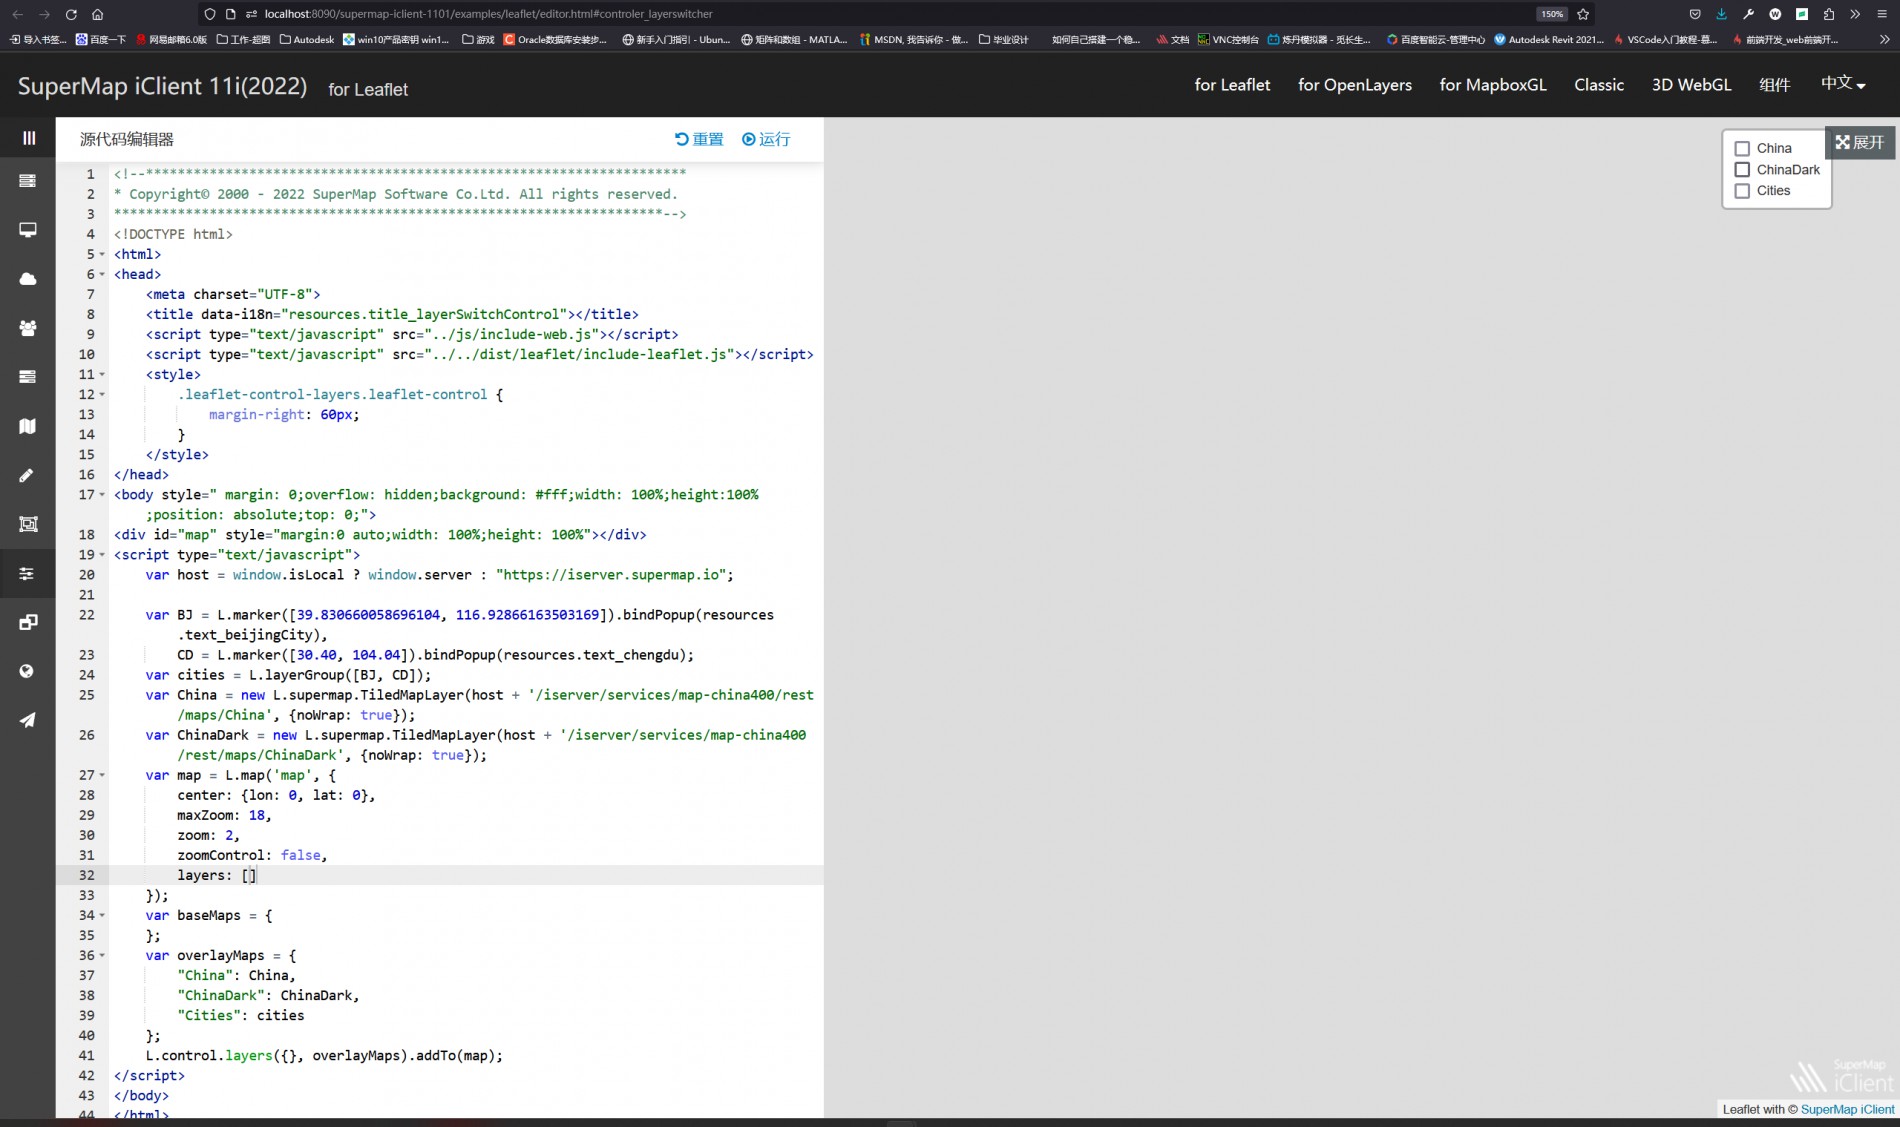This screenshot has height=1127, width=1900.
Task: Collapse the sidebar via three-bar icon
Action: (28, 138)
